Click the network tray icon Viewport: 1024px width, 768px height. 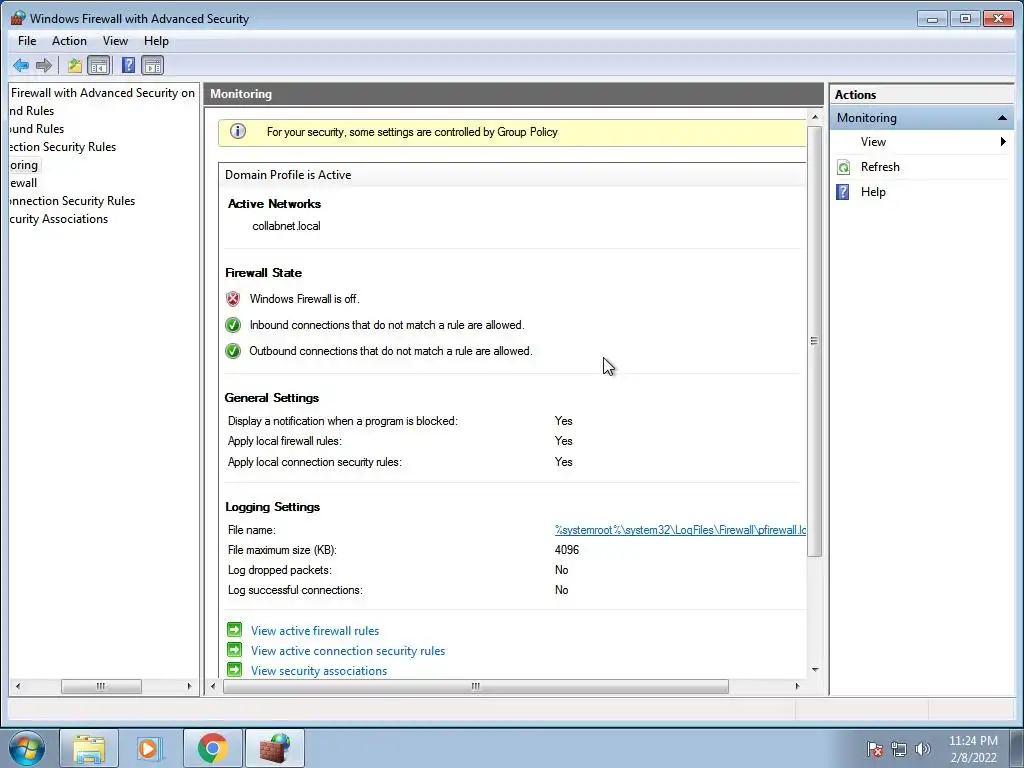[899, 749]
